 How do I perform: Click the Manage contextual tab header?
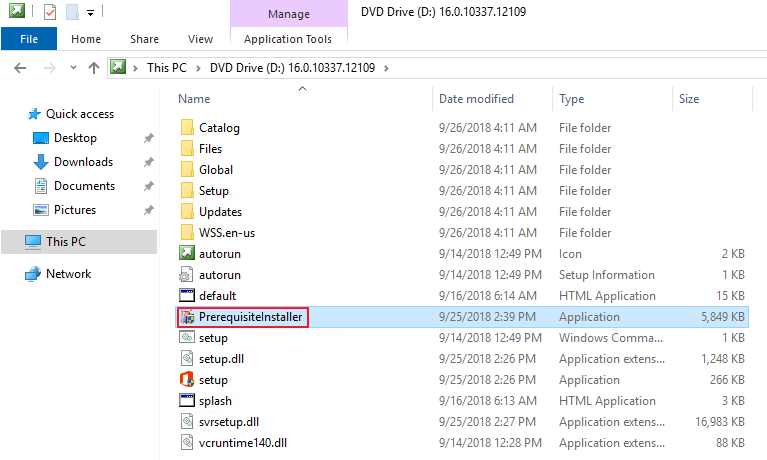(x=289, y=14)
